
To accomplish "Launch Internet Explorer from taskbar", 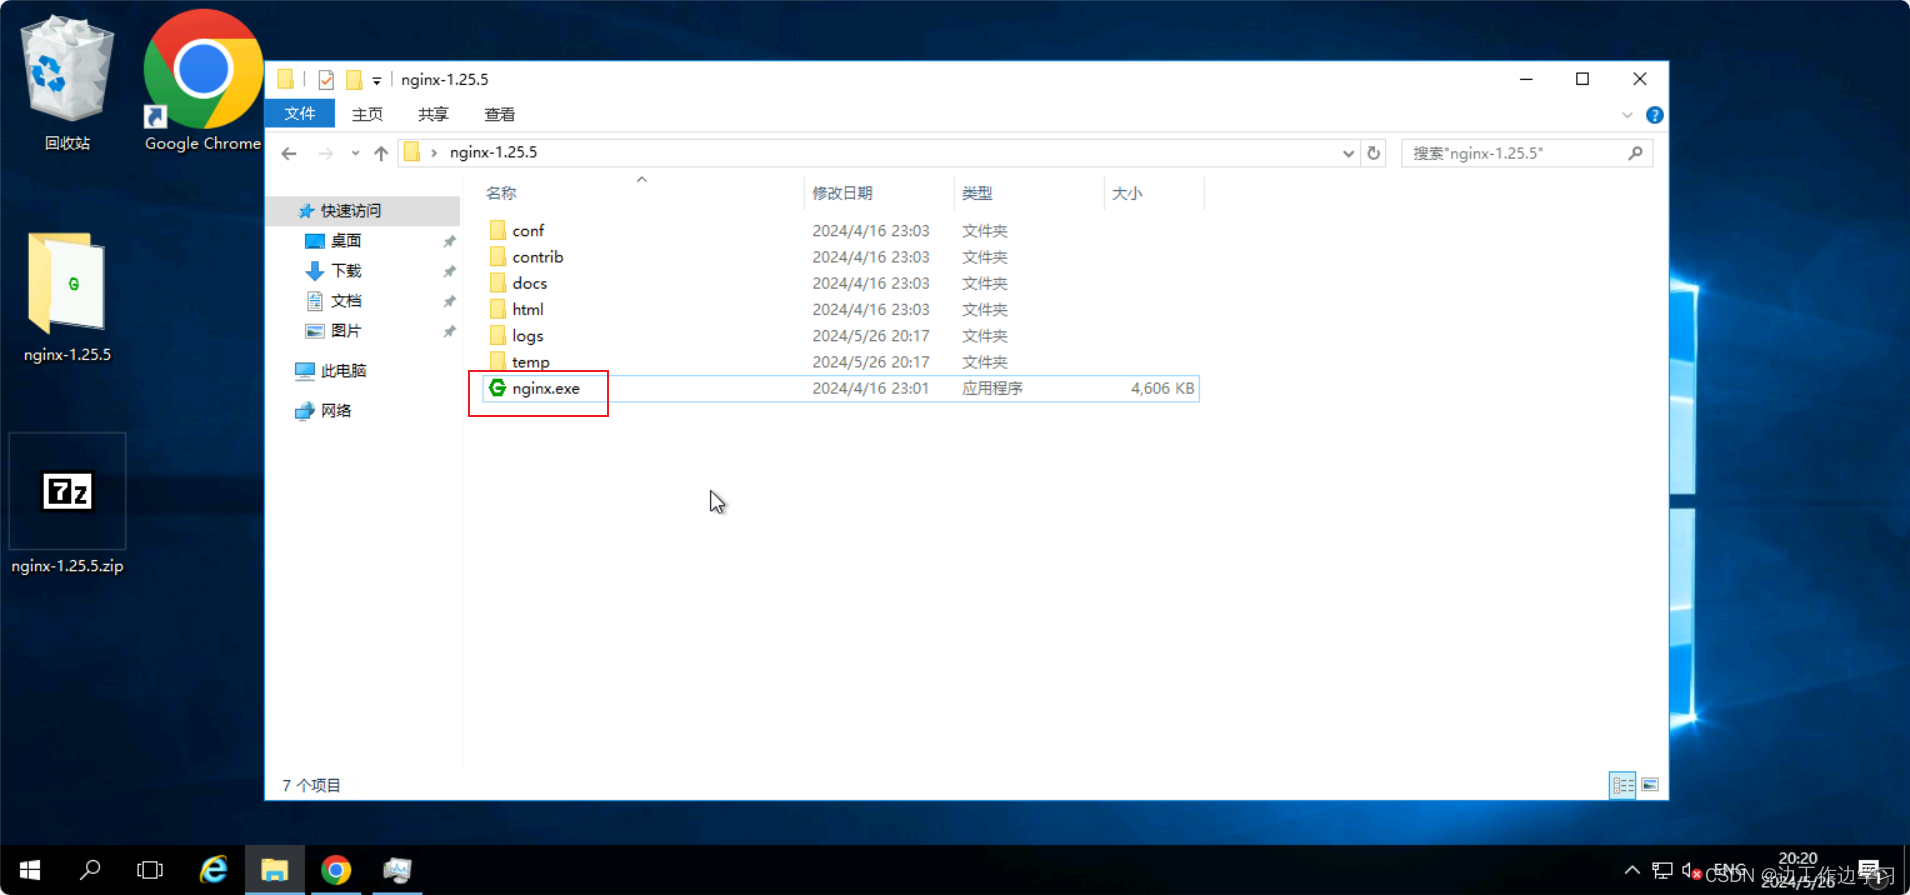I will click(213, 870).
